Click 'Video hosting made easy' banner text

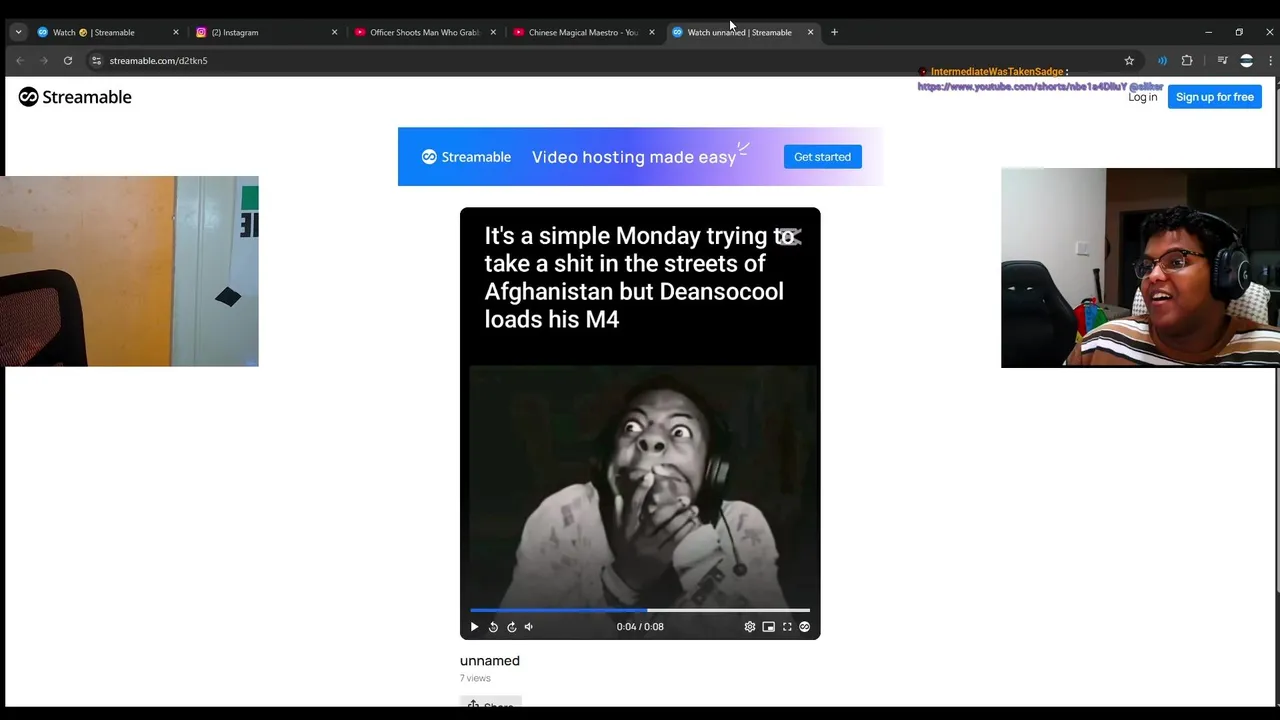[x=634, y=157]
